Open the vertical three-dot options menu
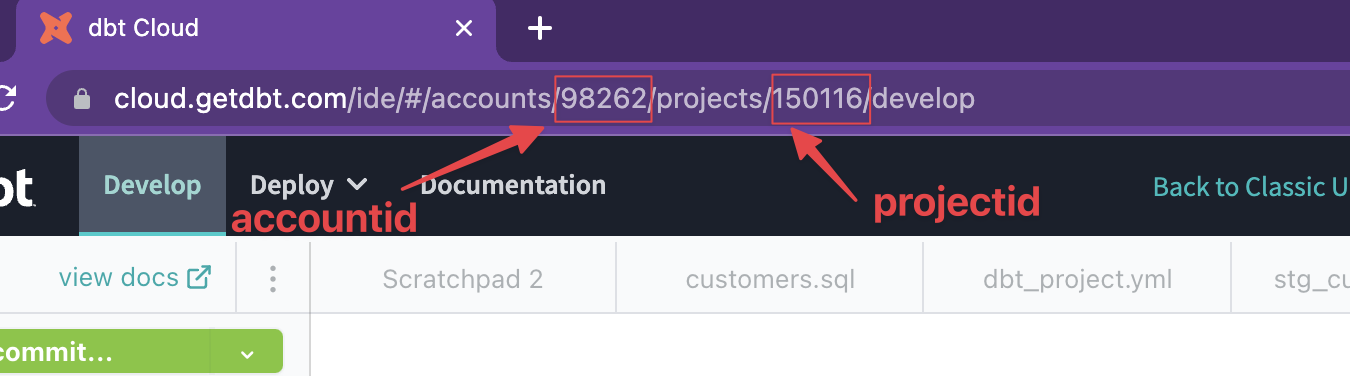Viewport: 1350px width, 376px height. click(273, 278)
